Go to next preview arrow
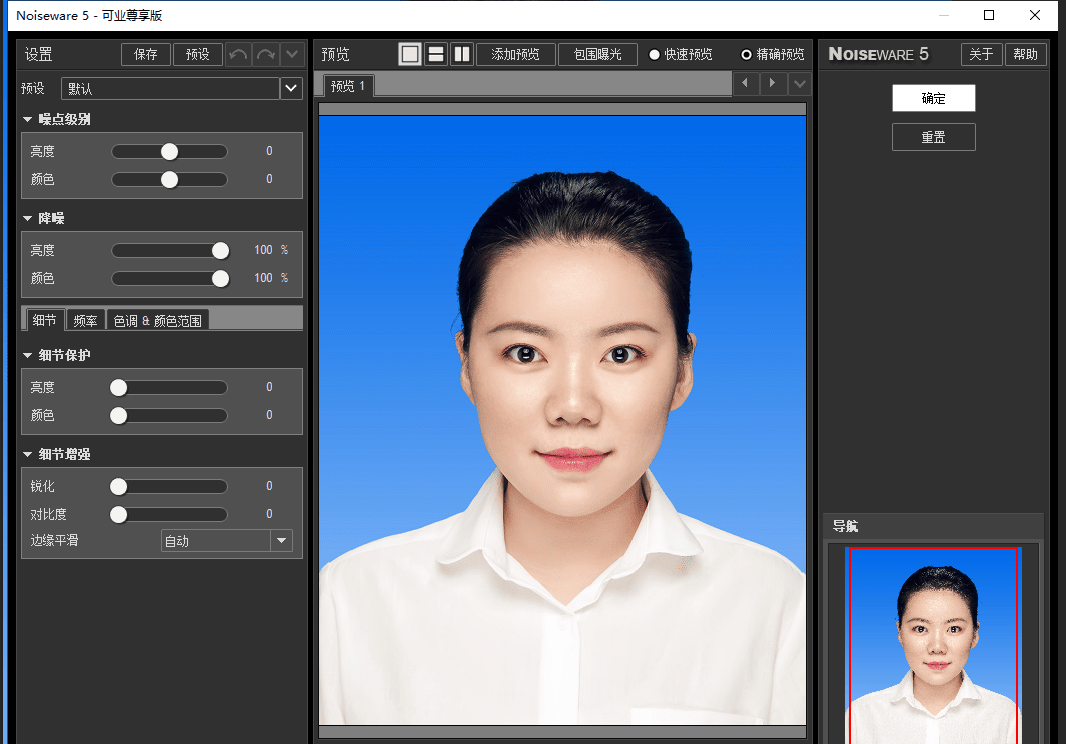1066x744 pixels. pyautogui.click(x=773, y=84)
